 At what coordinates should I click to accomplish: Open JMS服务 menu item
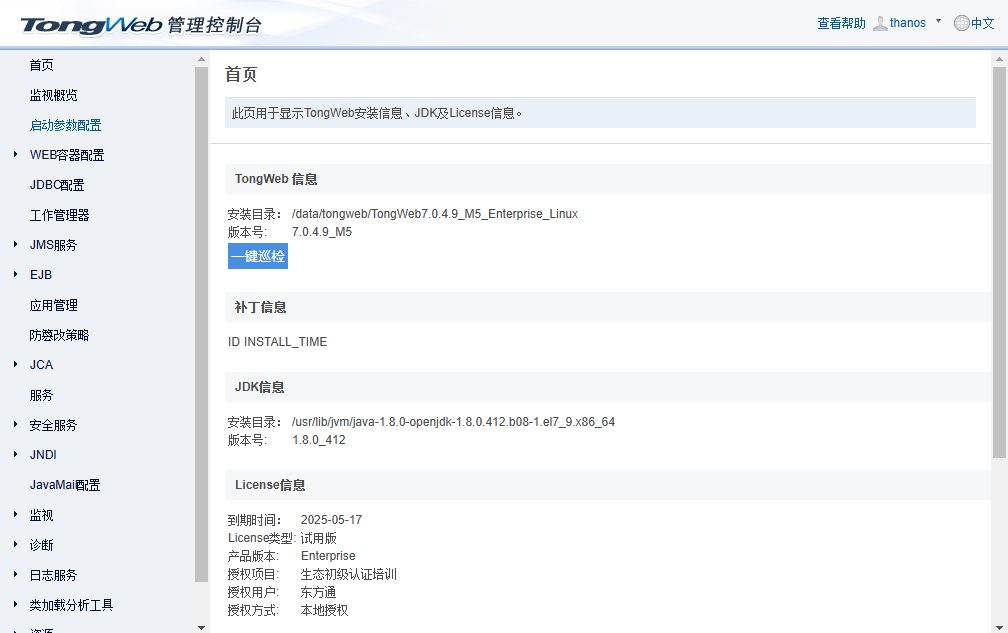click(x=53, y=245)
